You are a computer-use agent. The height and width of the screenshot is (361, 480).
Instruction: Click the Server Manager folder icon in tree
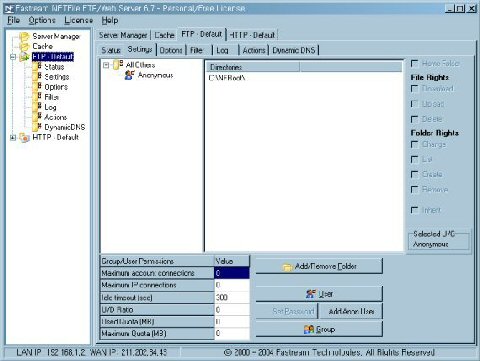(x=25, y=36)
